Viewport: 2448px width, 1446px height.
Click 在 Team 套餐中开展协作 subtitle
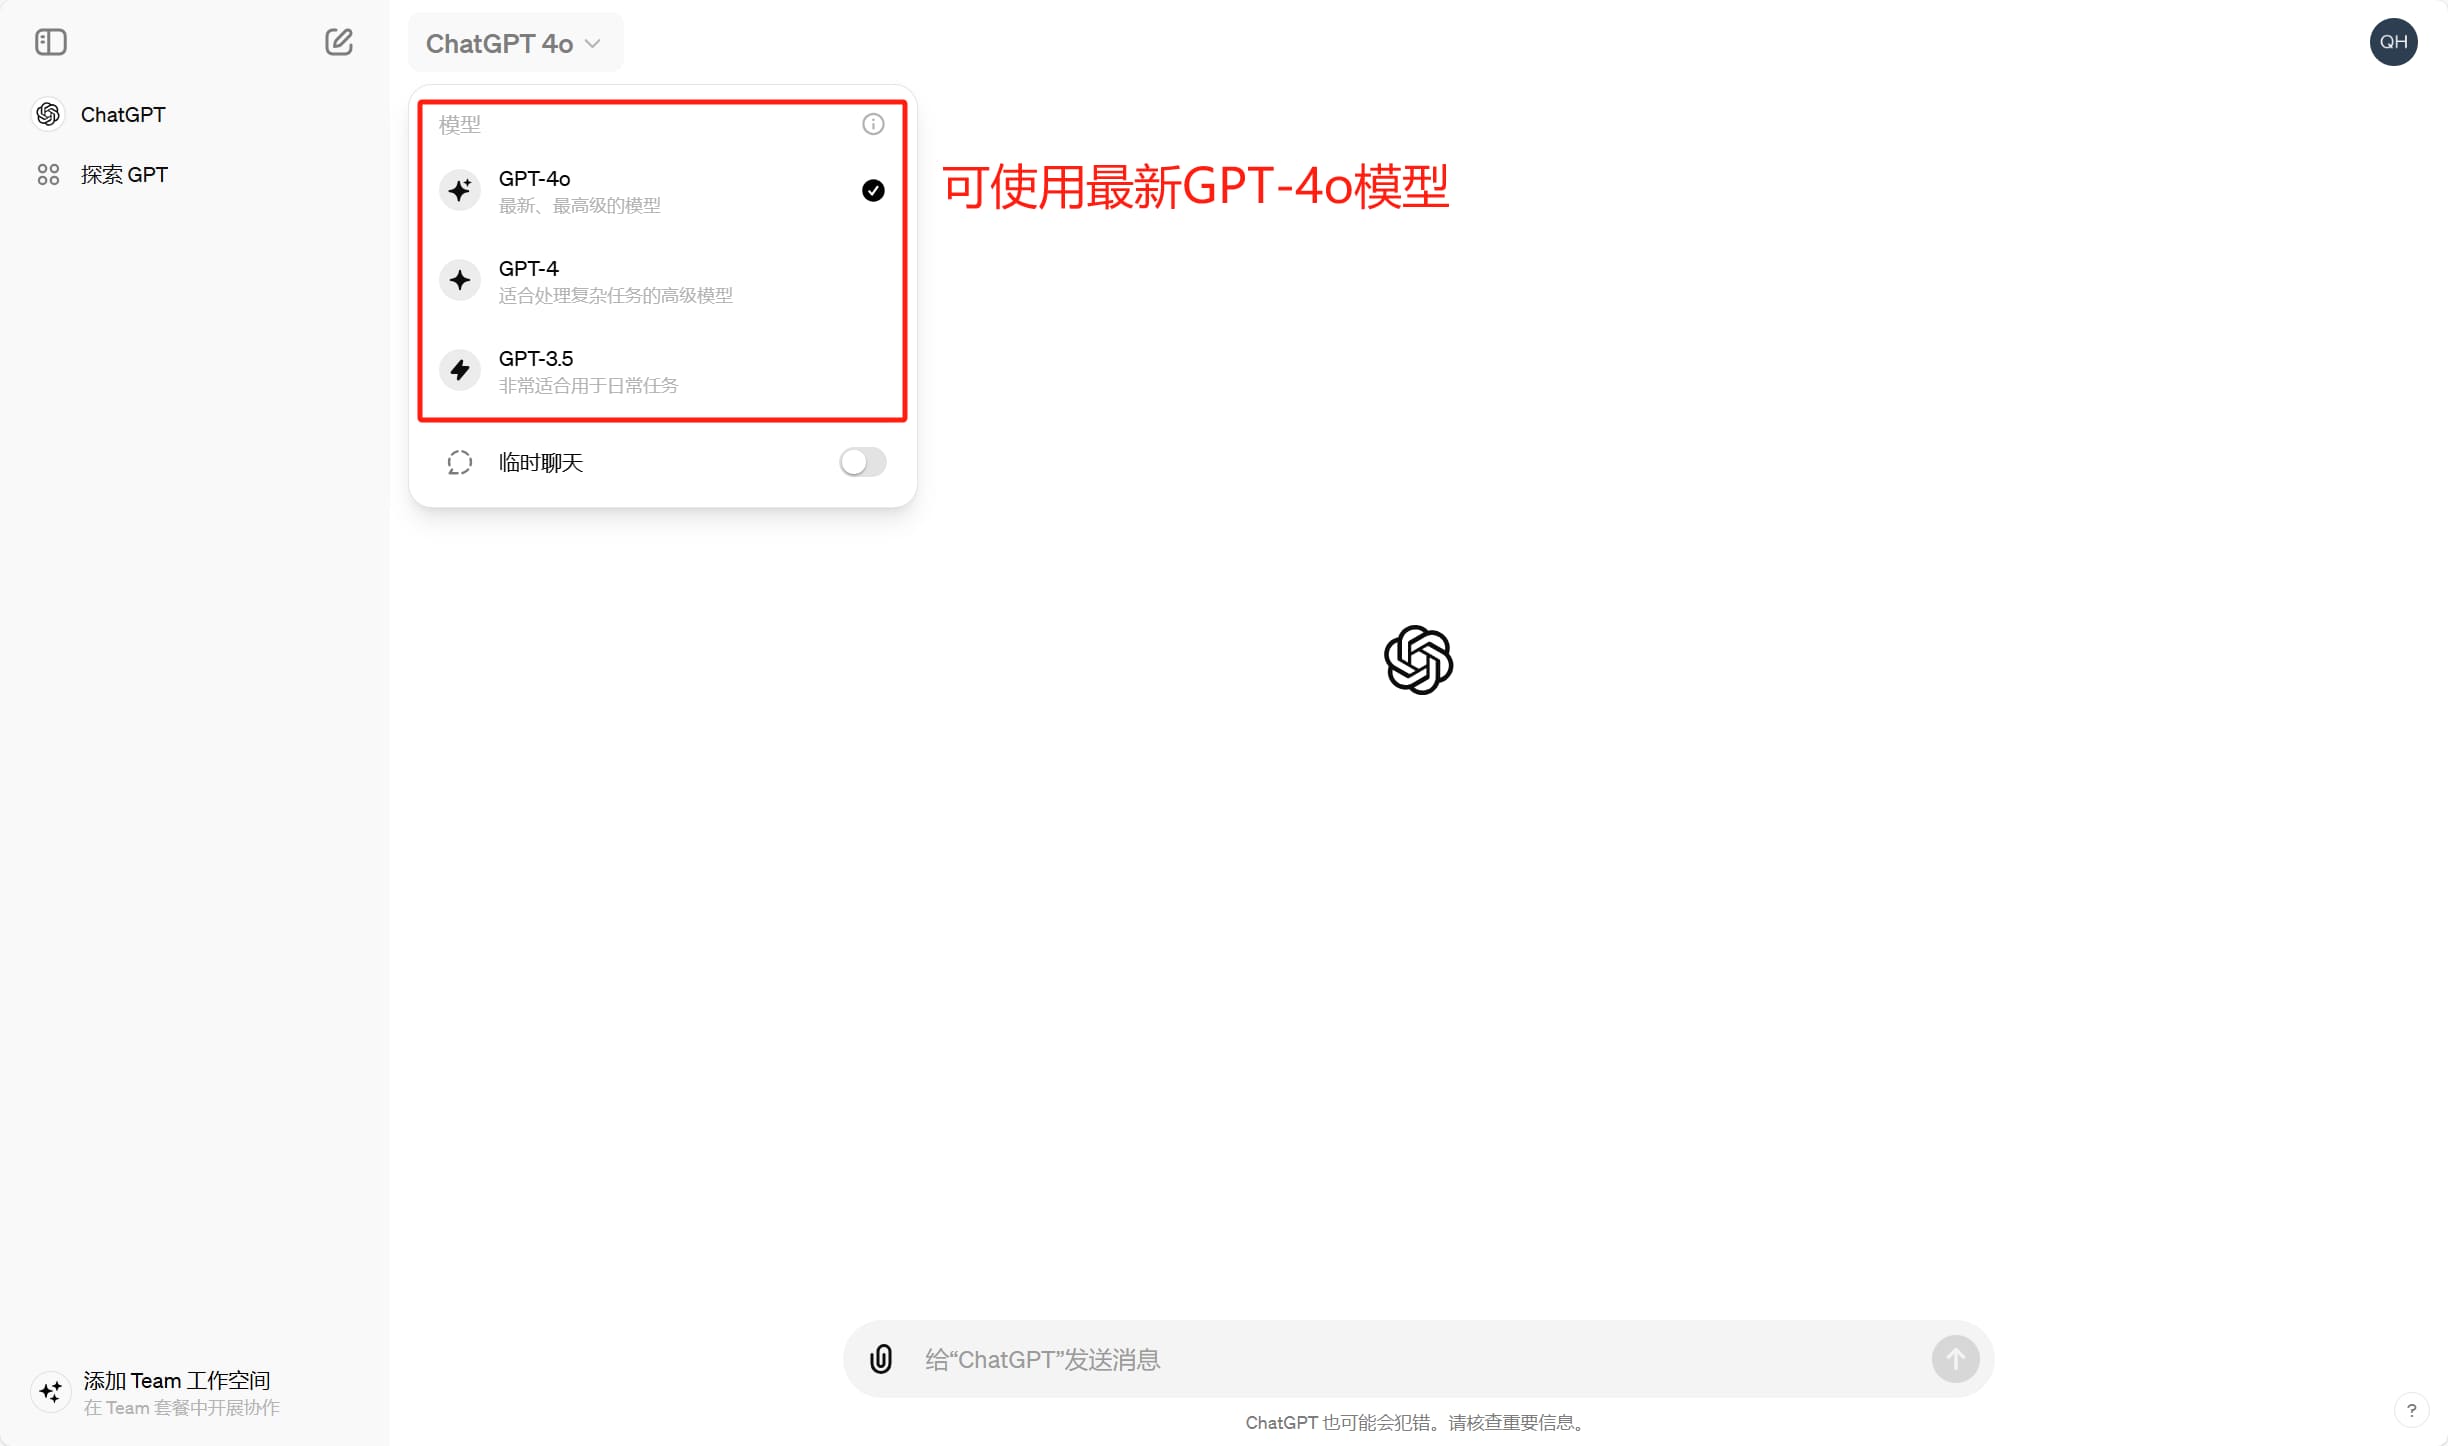(x=182, y=1407)
